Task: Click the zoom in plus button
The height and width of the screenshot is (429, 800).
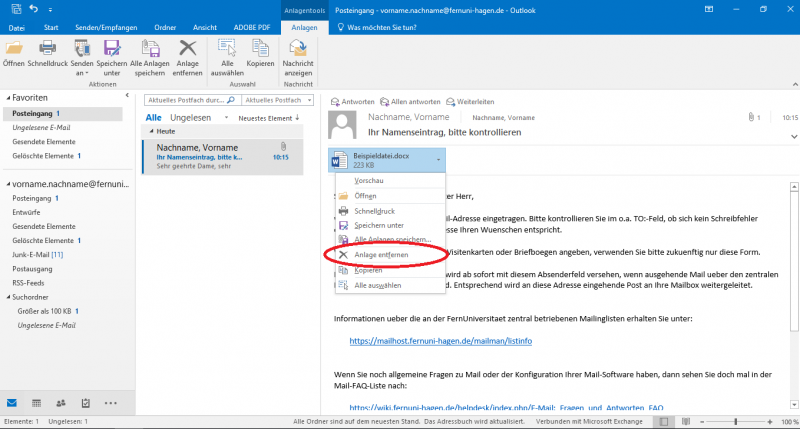Action: (x=770, y=422)
